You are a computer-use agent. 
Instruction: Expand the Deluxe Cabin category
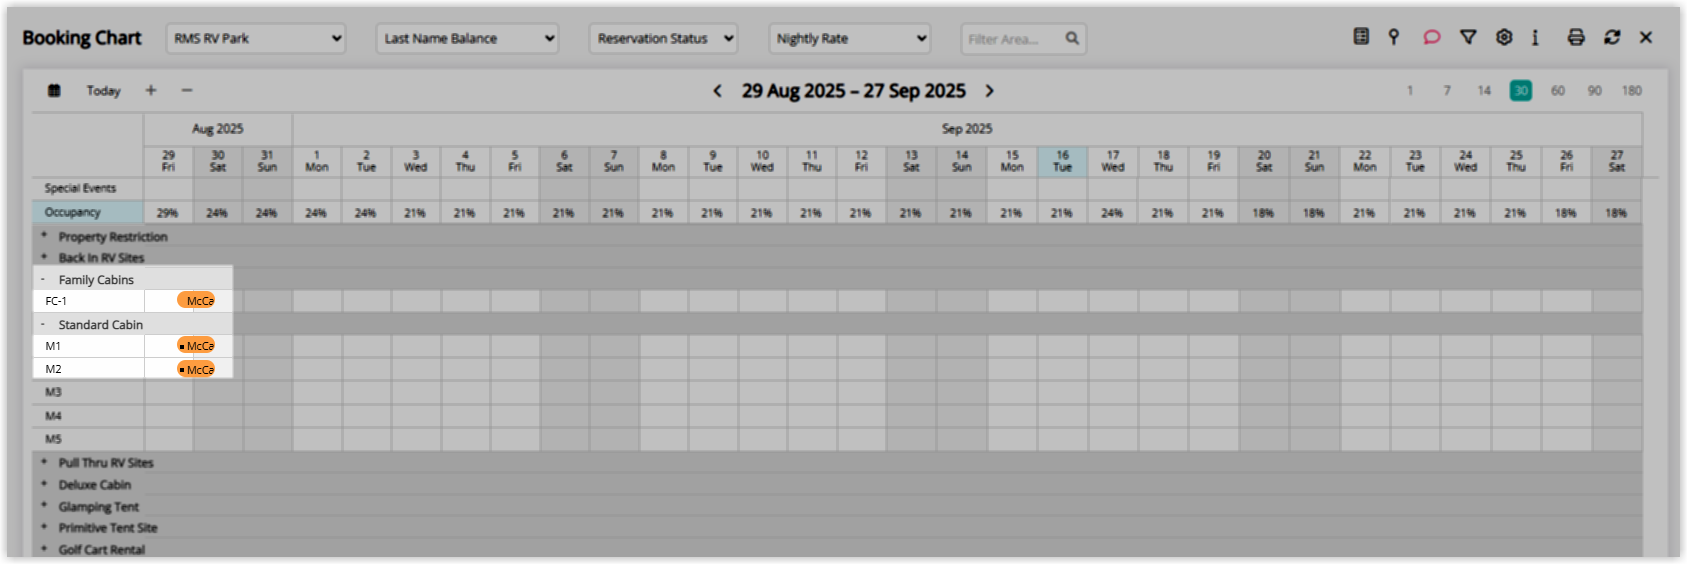pyautogui.click(x=44, y=484)
